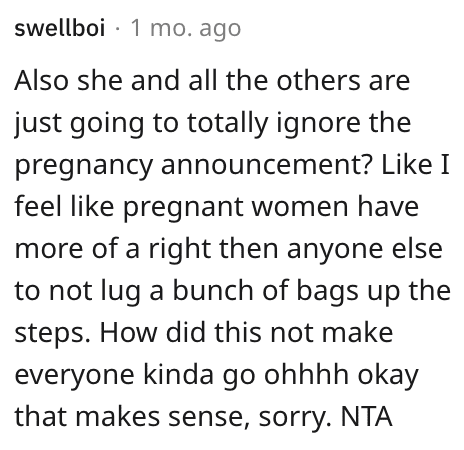The width and height of the screenshot is (464, 450).
Task: Click the word "steps." in the comment
Action: point(52,334)
